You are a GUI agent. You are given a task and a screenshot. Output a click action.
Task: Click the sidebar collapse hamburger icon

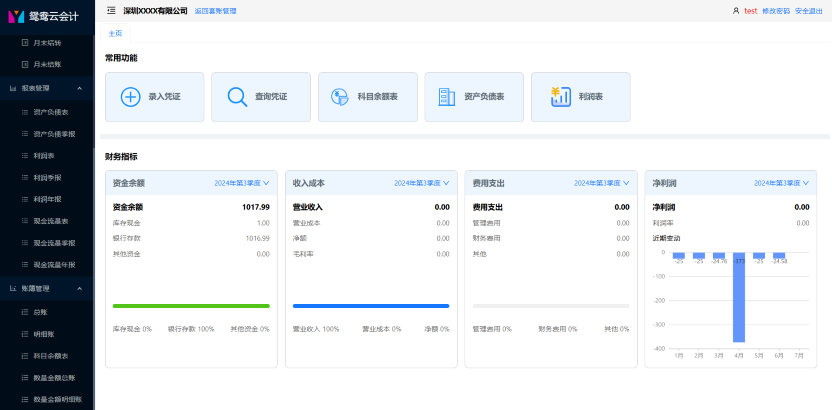(x=110, y=10)
